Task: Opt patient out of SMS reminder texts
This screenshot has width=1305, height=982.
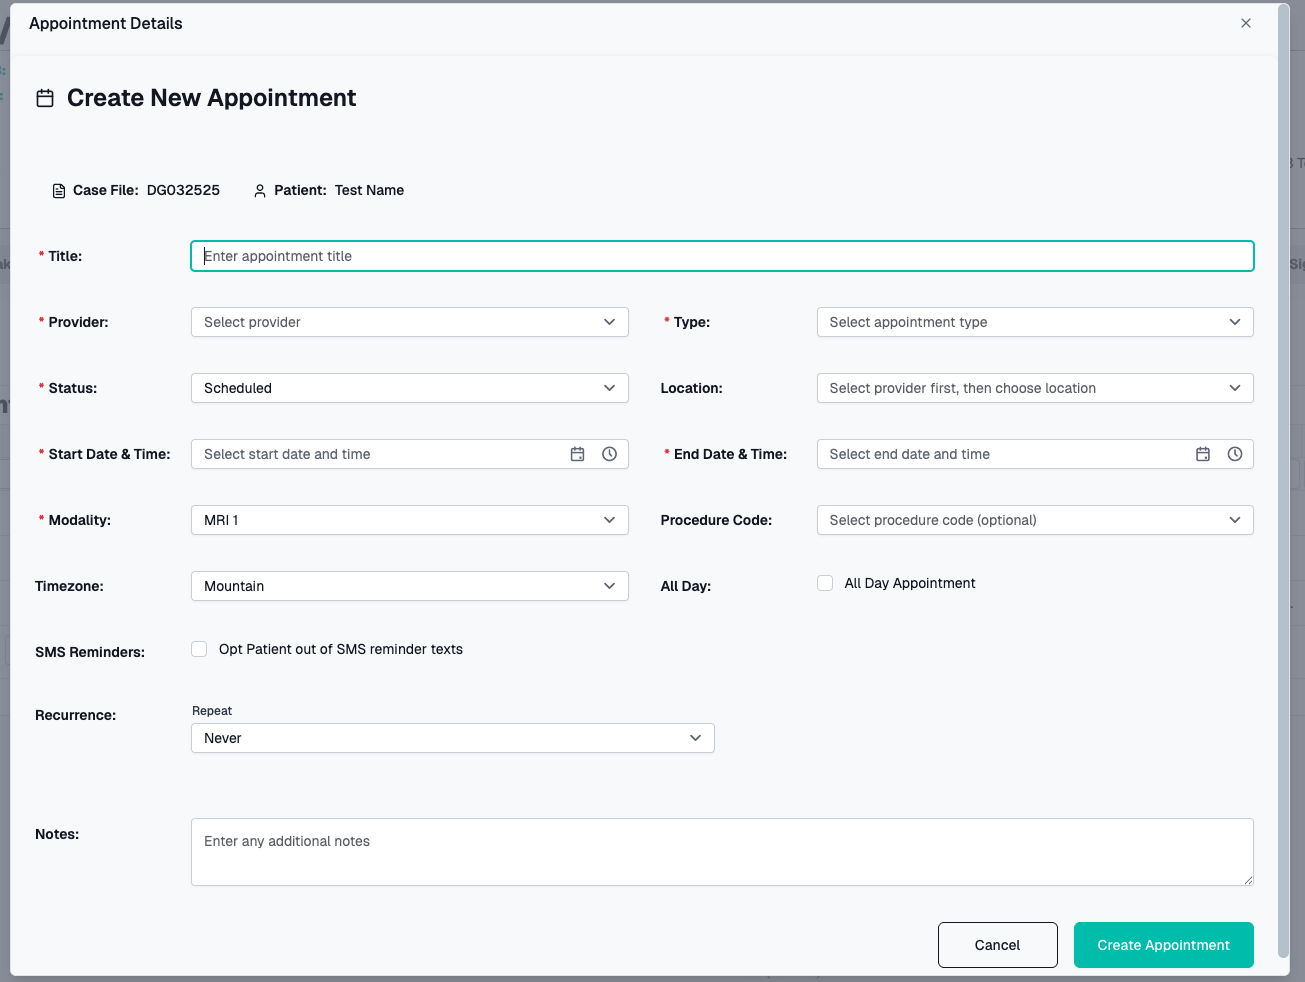Action: coord(199,648)
